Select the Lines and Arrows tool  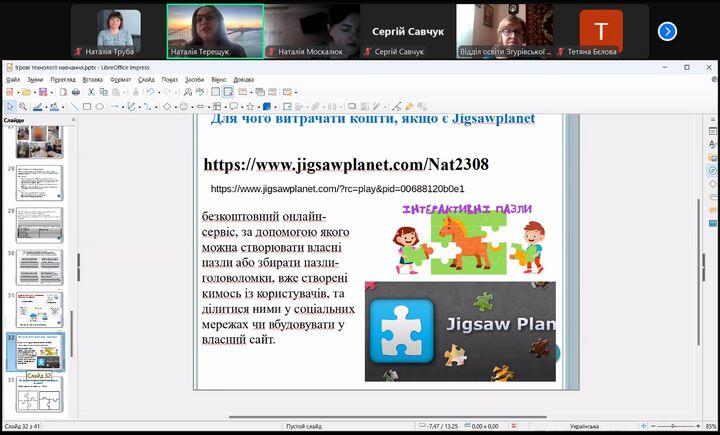click(114, 107)
